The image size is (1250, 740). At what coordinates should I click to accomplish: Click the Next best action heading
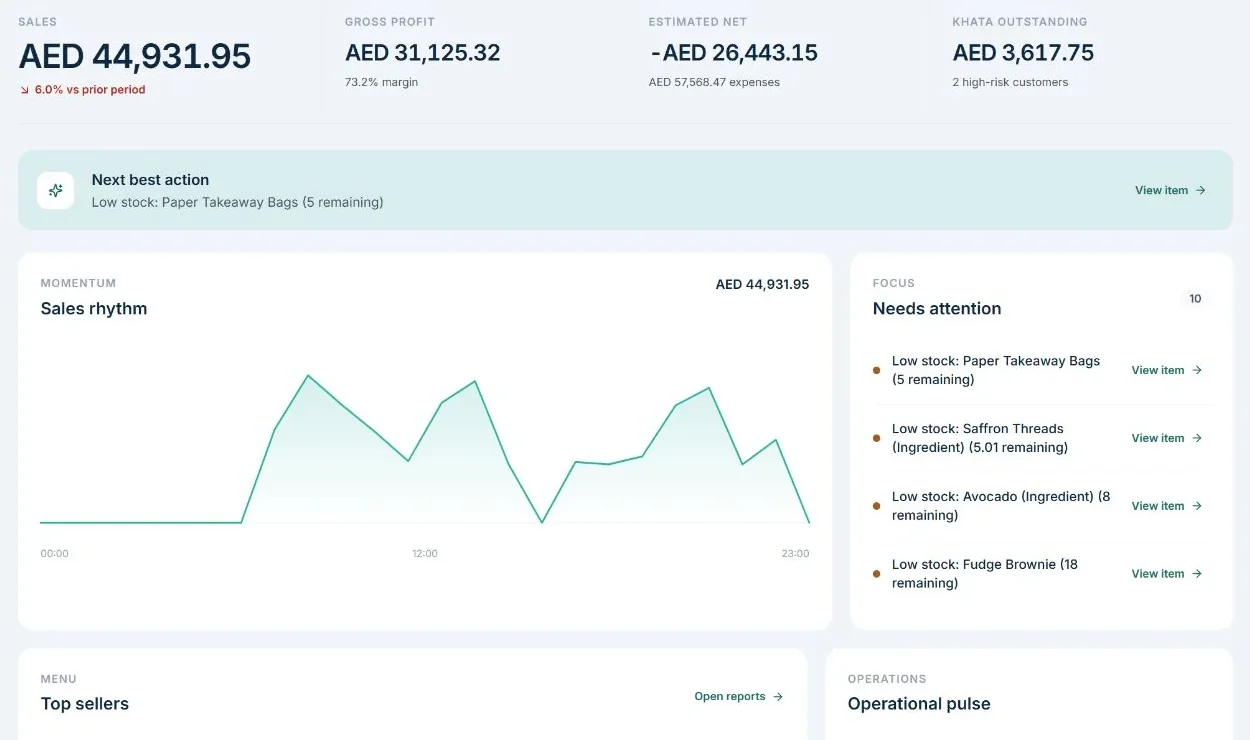150,180
